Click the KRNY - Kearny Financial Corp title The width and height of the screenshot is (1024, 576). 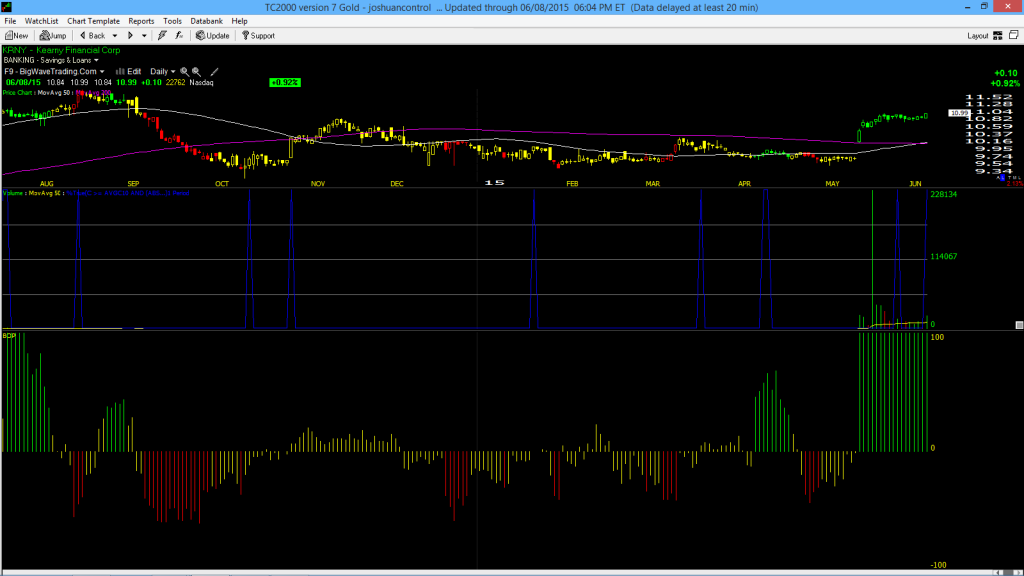pos(61,50)
